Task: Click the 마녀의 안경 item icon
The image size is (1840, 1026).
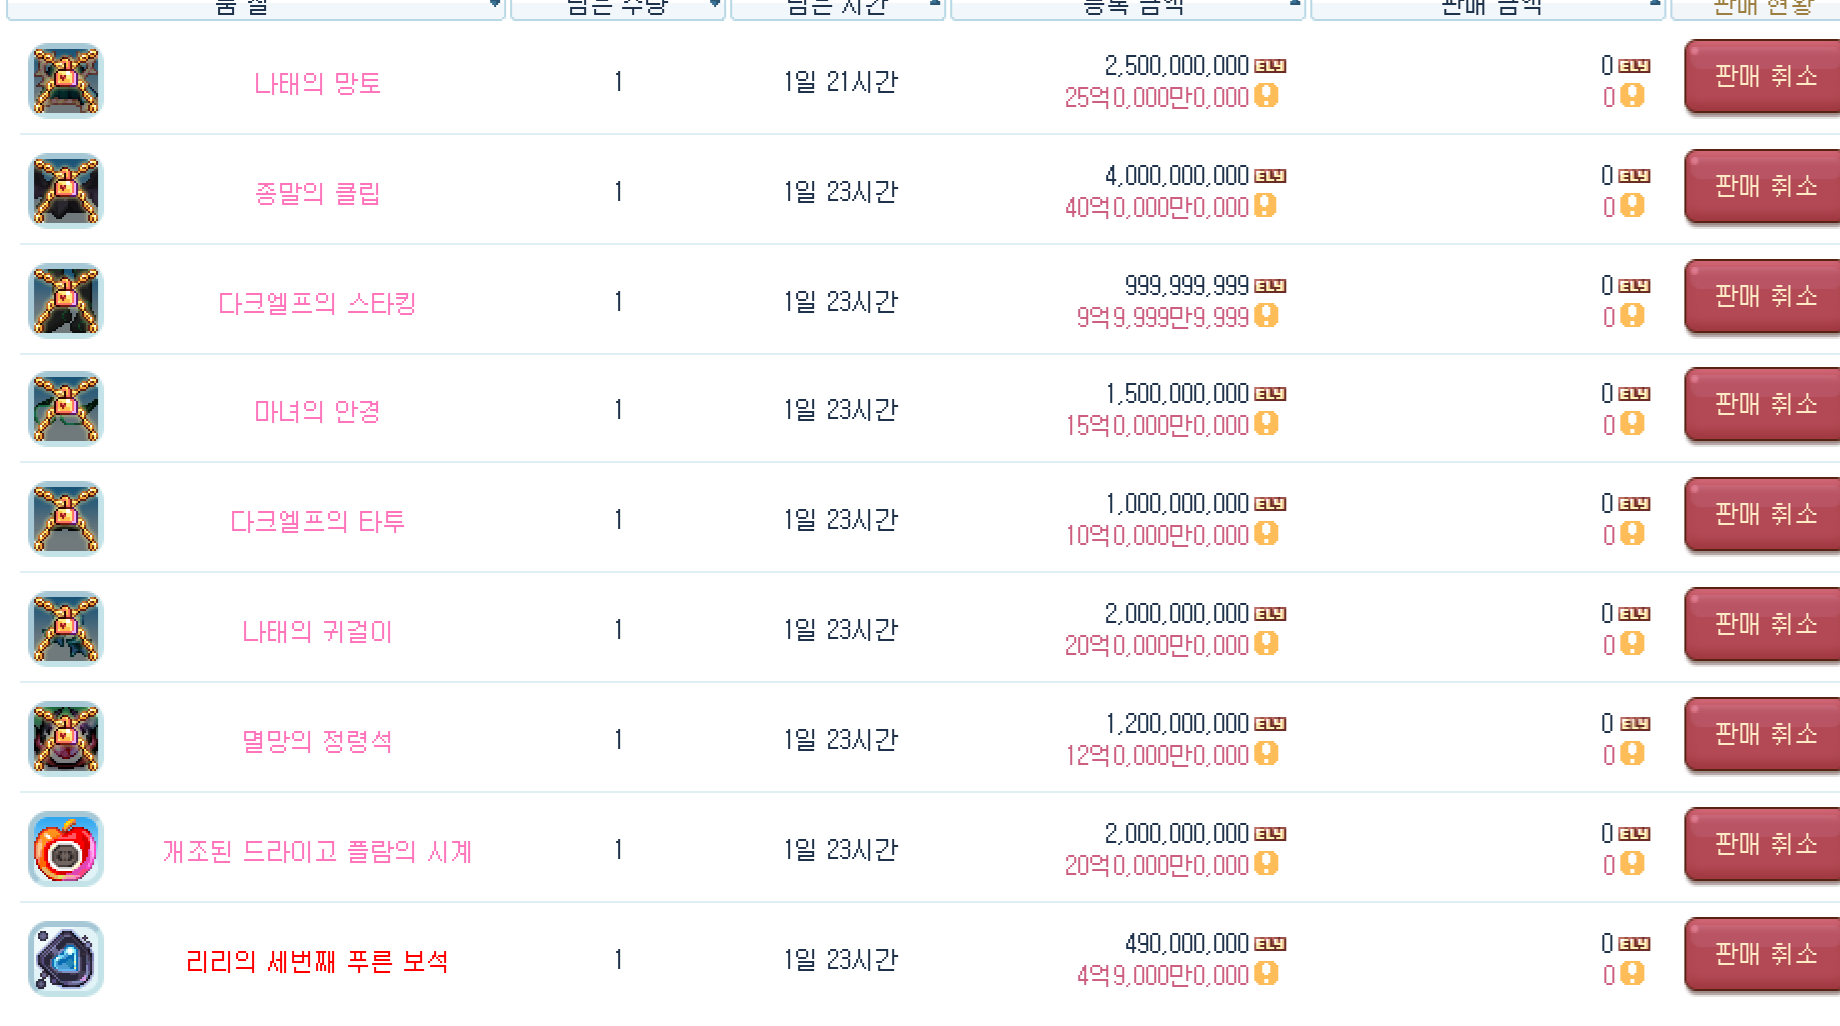Action: tap(66, 408)
